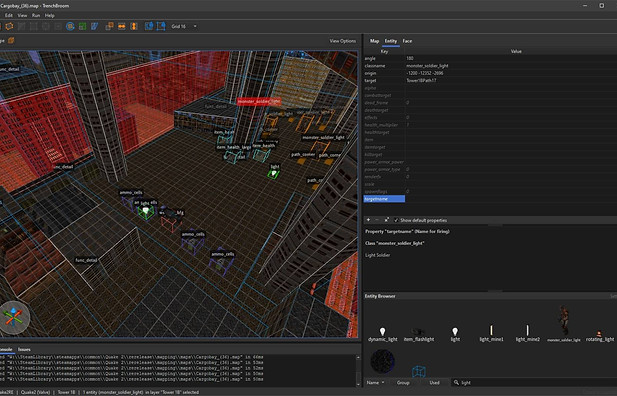Click the Duplicate objects toolbar icon
617x396 pixels.
(109, 26)
